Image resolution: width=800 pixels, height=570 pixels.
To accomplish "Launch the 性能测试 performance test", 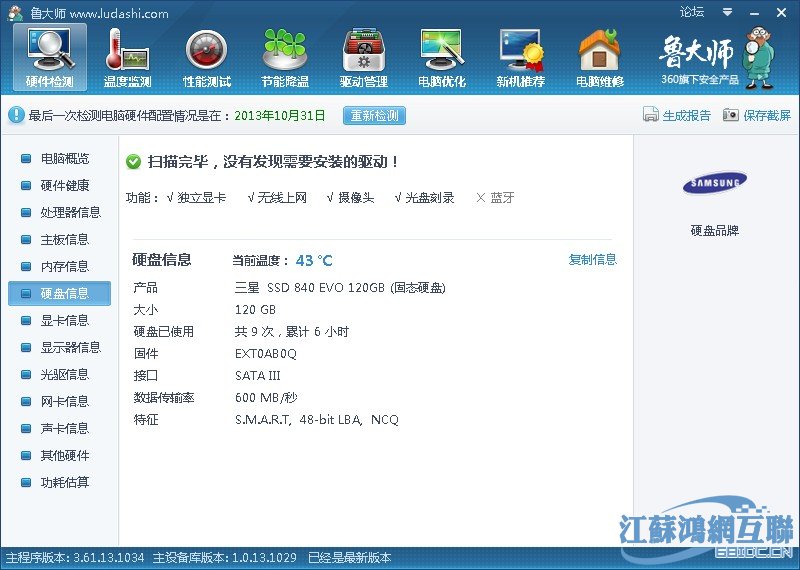I will click(x=207, y=58).
